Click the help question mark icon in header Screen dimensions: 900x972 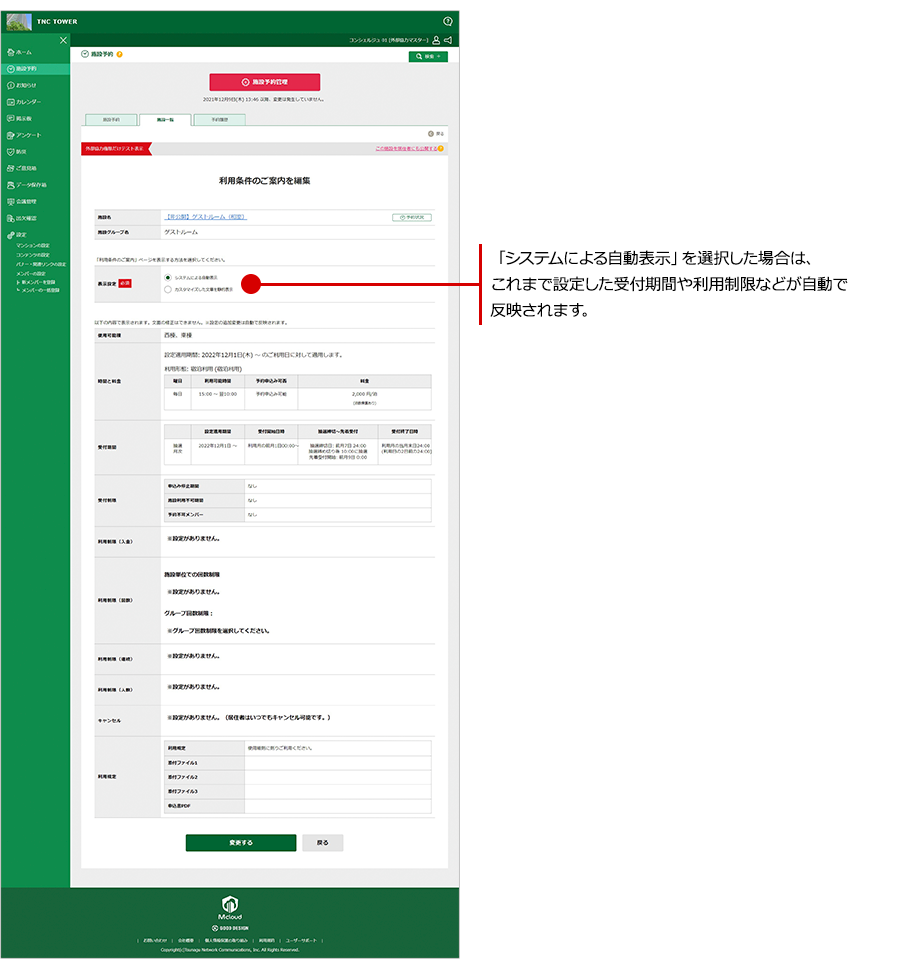pyautogui.click(x=447, y=21)
